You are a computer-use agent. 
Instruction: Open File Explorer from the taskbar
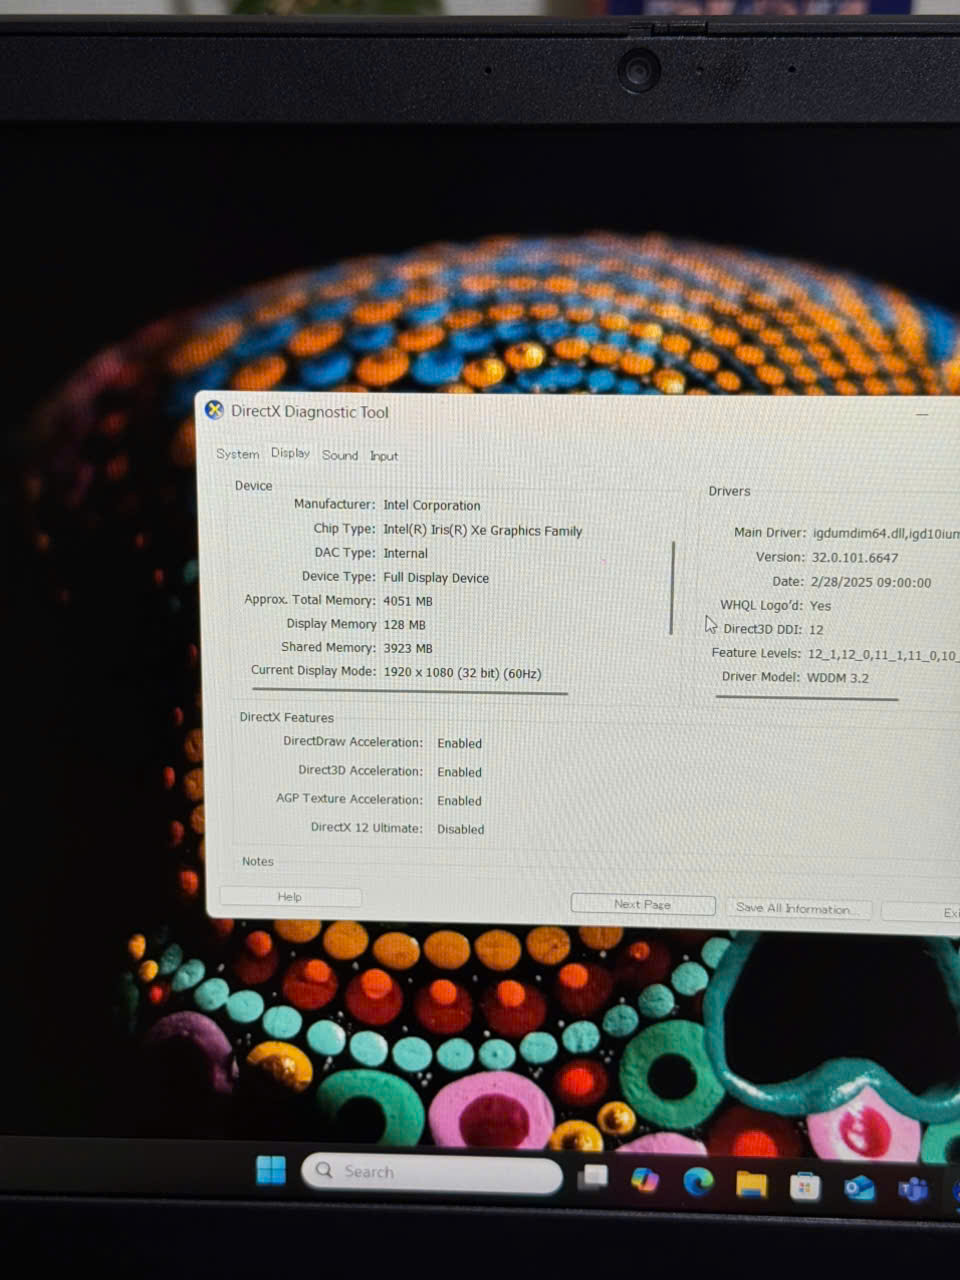pyautogui.click(x=751, y=1185)
